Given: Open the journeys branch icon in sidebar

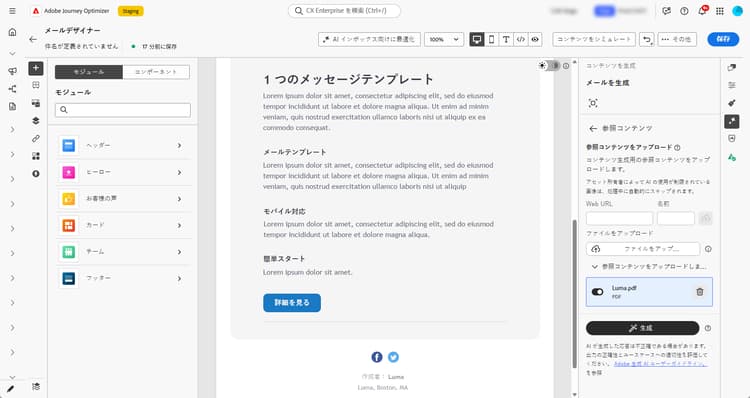Looking at the screenshot, I should coord(12,88).
